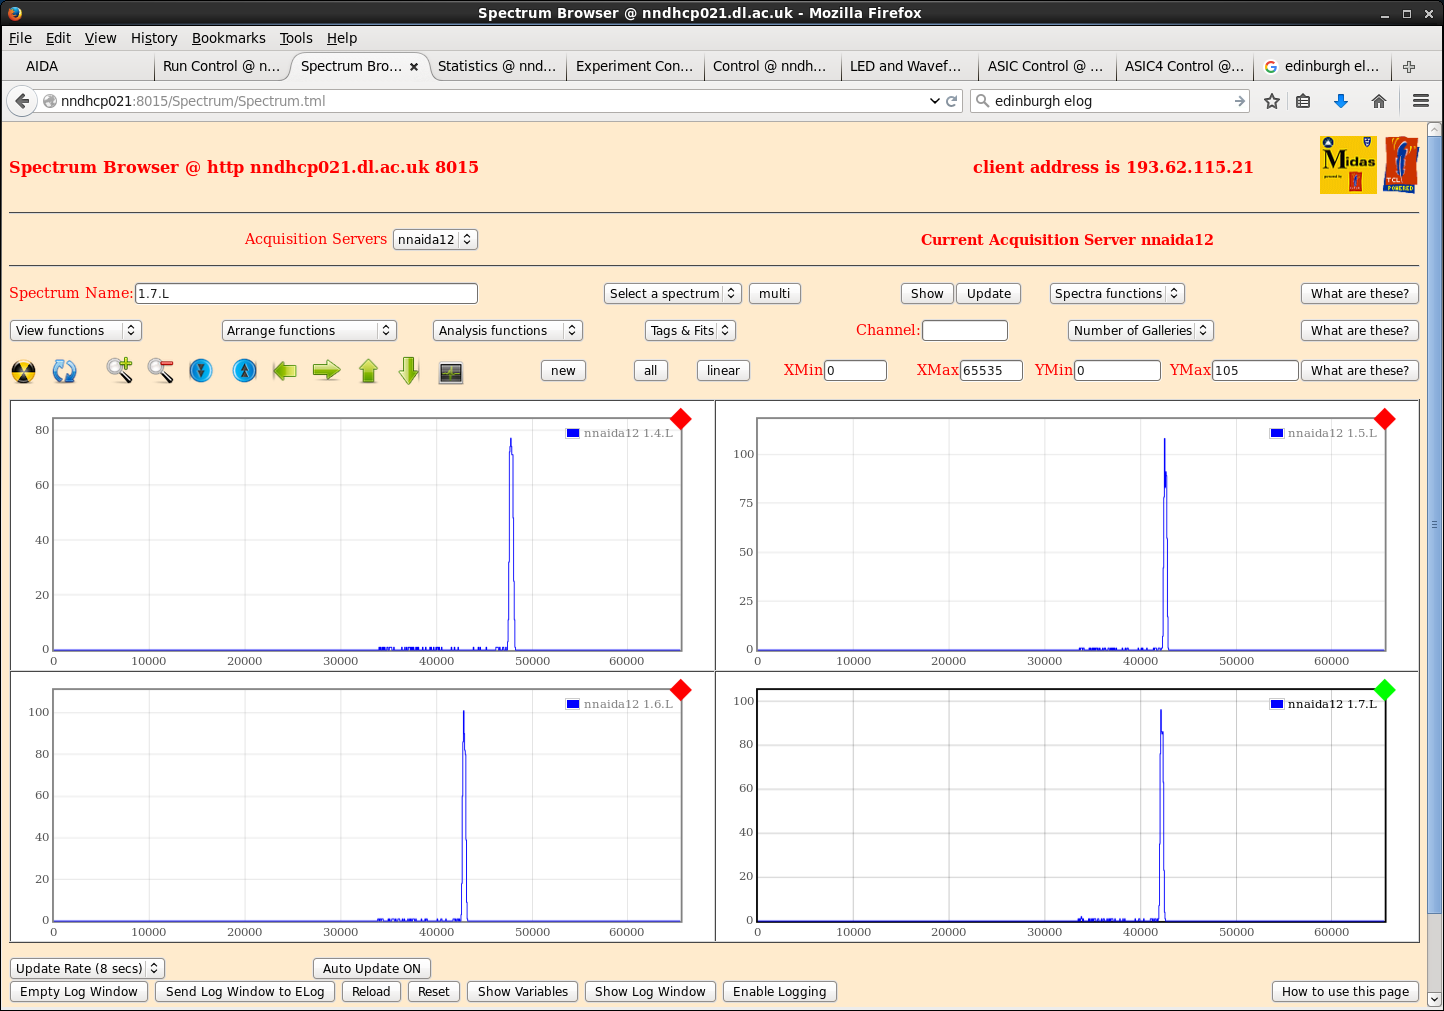Open the Update Rate dropdown
Image resolution: width=1444 pixels, height=1011 pixels.
point(87,968)
